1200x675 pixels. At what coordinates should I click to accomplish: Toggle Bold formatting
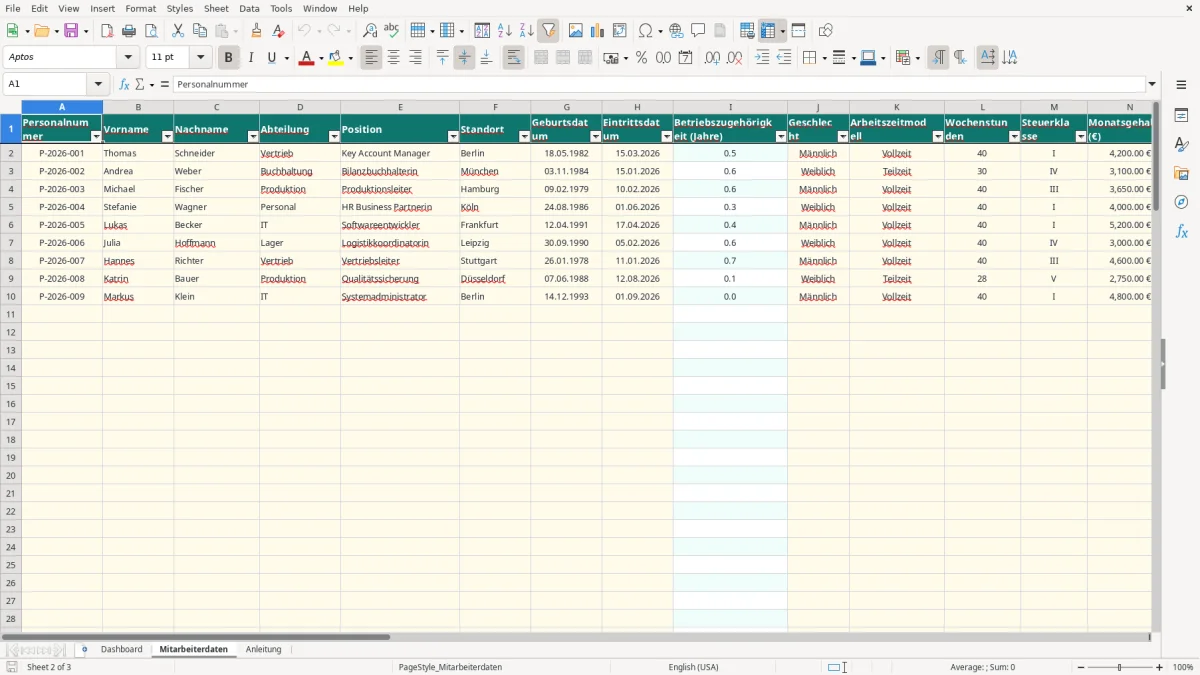coord(228,58)
